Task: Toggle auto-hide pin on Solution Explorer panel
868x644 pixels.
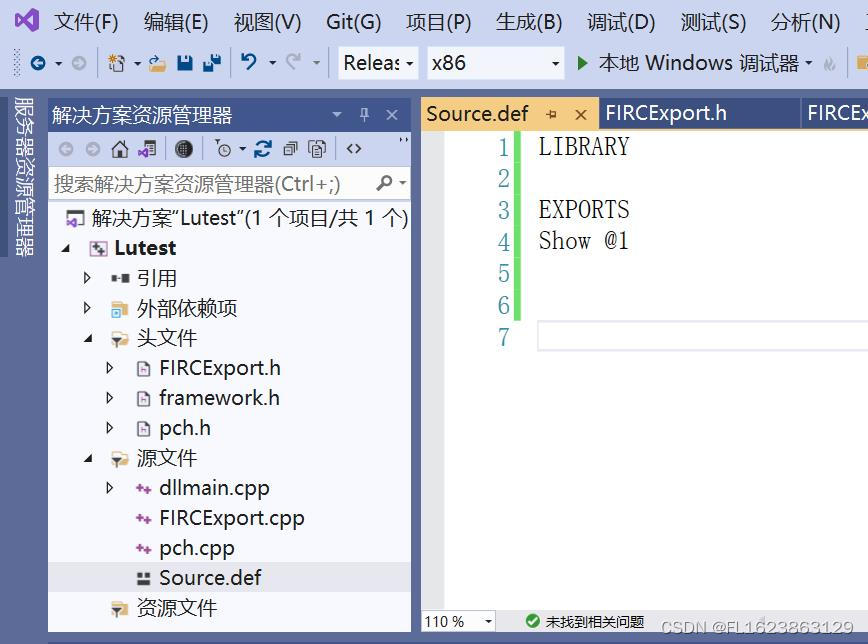Action: (365, 114)
